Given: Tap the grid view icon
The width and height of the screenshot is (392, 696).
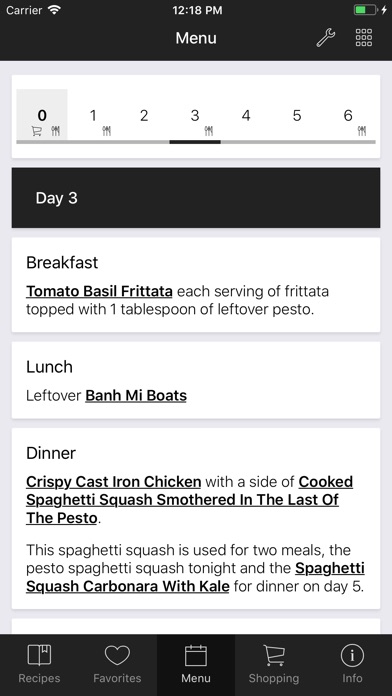Looking at the screenshot, I should coord(364,38).
